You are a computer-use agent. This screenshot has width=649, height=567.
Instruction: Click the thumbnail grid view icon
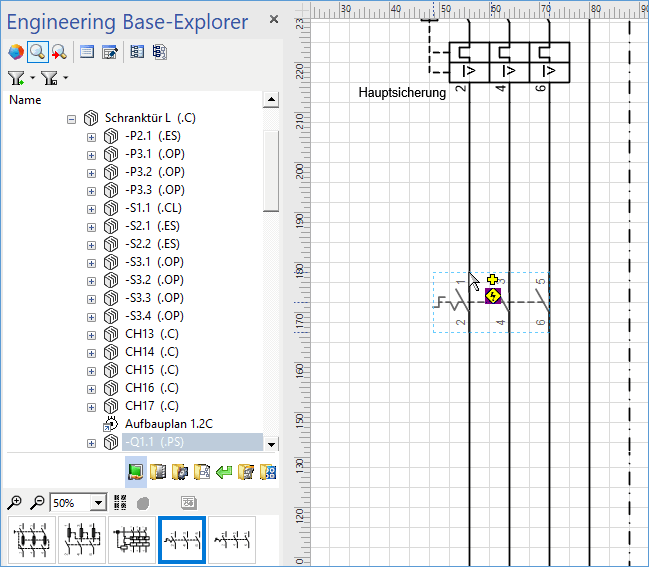120,502
